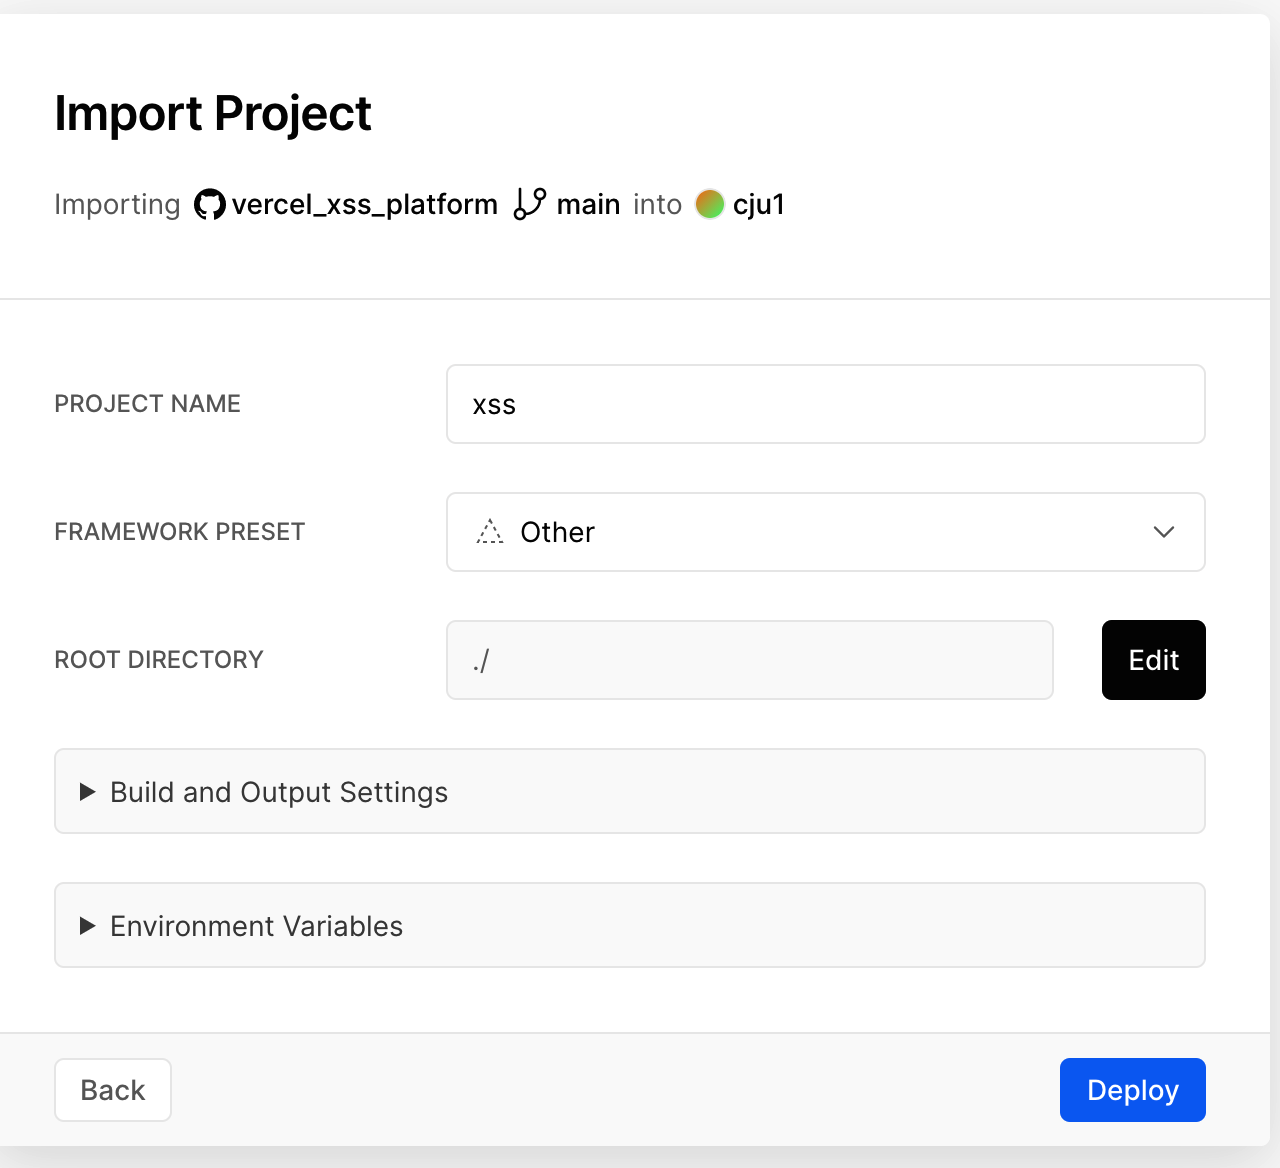The image size is (1280, 1168).
Task: Click the main branch label
Action: [588, 205]
